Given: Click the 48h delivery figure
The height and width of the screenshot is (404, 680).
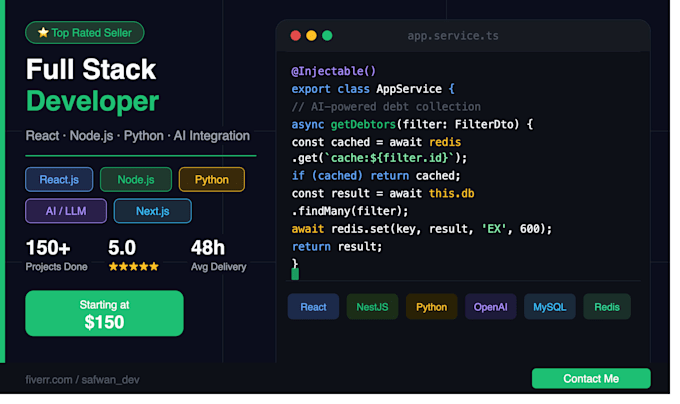Looking at the screenshot, I should (208, 248).
